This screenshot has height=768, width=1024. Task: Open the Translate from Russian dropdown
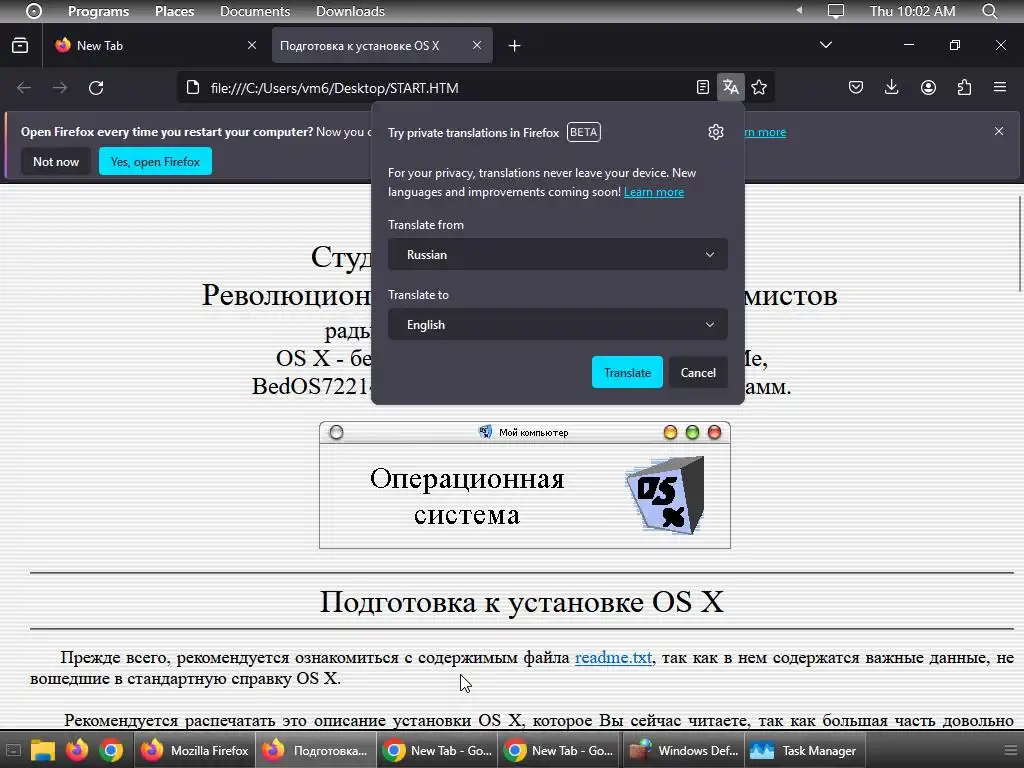[558, 255]
